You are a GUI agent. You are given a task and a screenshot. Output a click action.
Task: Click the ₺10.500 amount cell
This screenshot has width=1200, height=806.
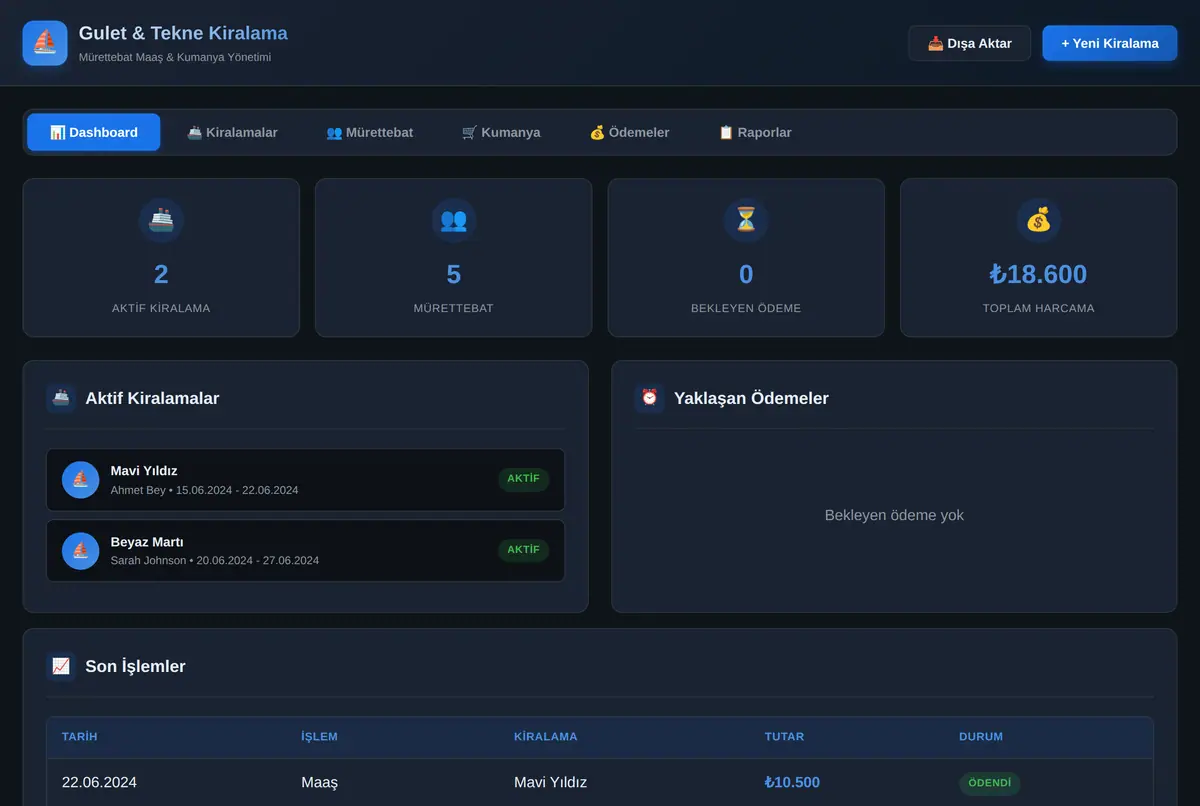pyautogui.click(x=792, y=783)
